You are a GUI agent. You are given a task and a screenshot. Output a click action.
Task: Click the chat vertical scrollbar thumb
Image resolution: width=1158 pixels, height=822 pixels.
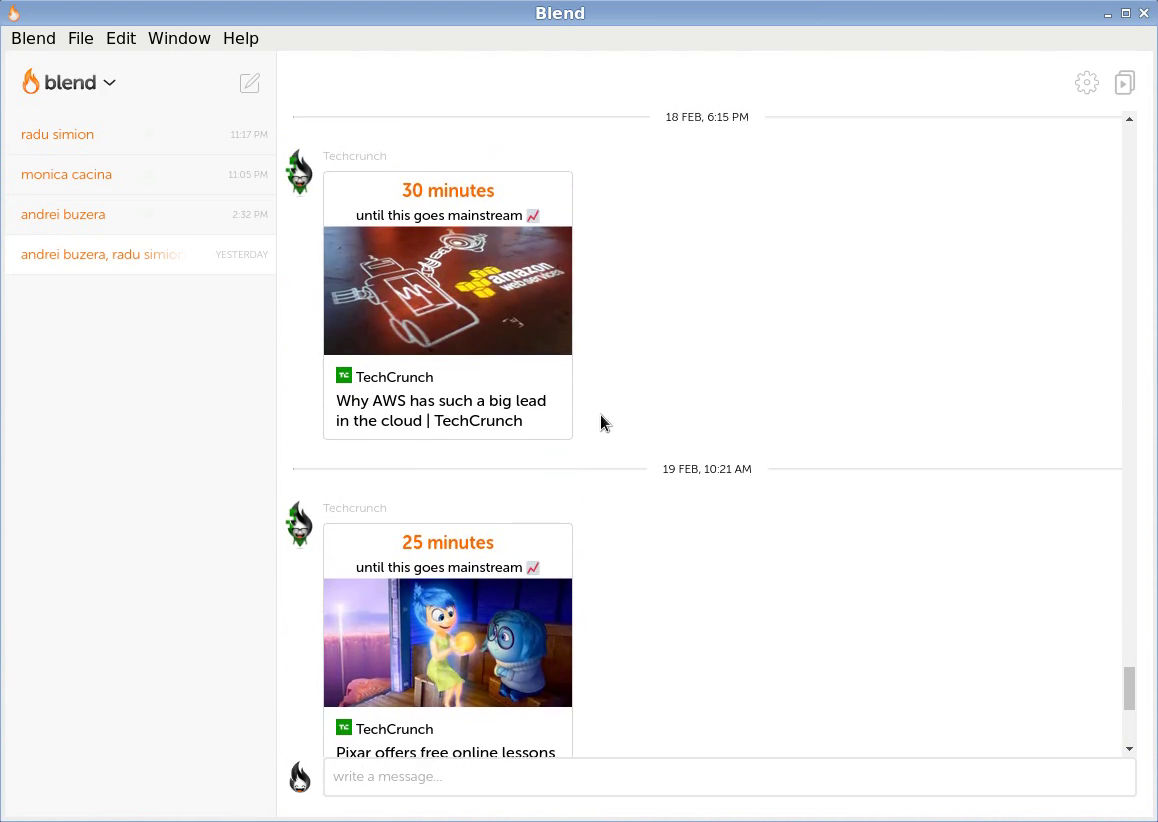[1129, 688]
